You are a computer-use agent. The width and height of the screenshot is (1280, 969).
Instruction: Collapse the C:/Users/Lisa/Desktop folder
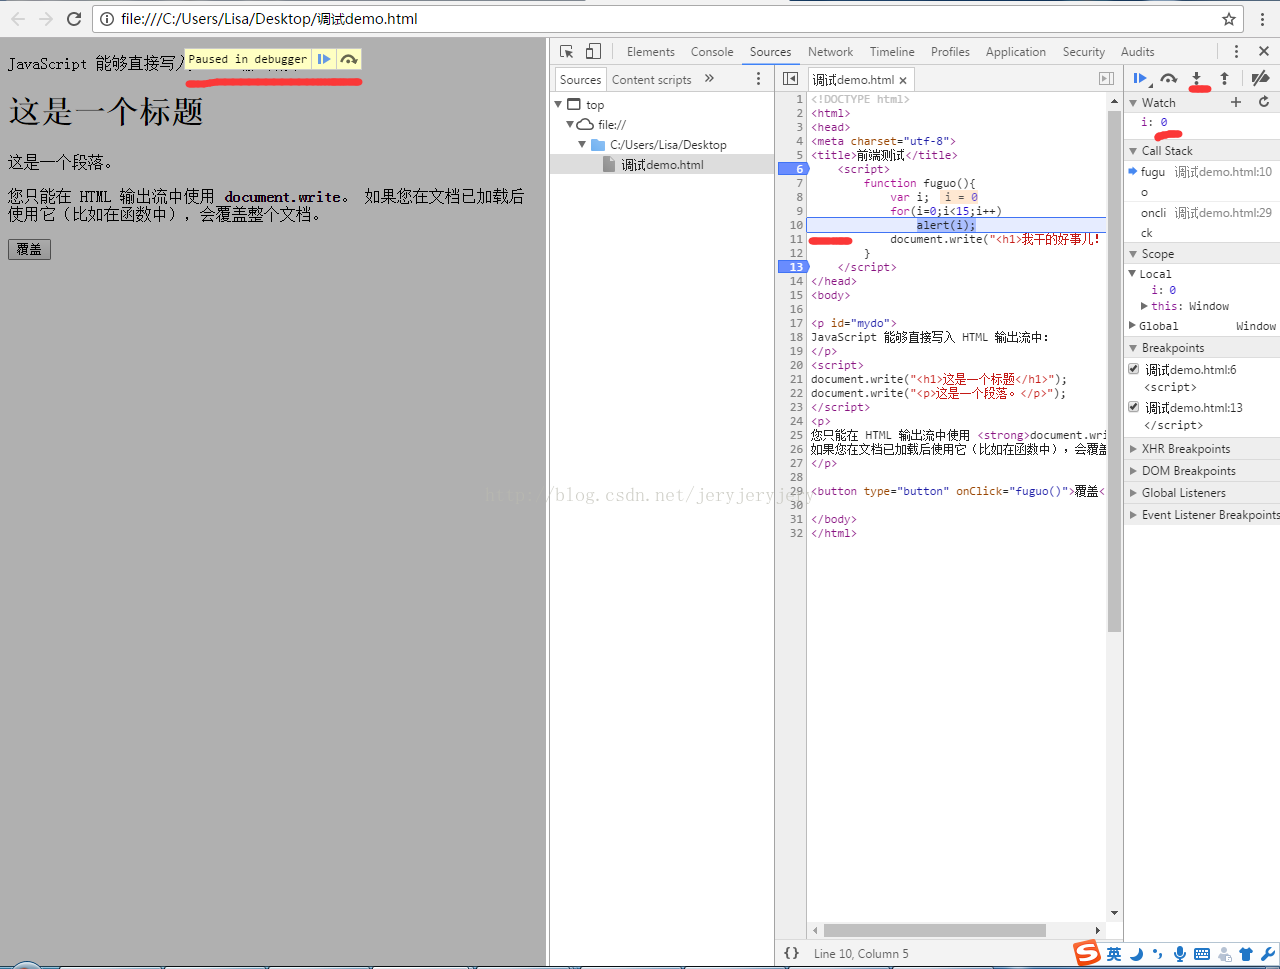coord(582,144)
